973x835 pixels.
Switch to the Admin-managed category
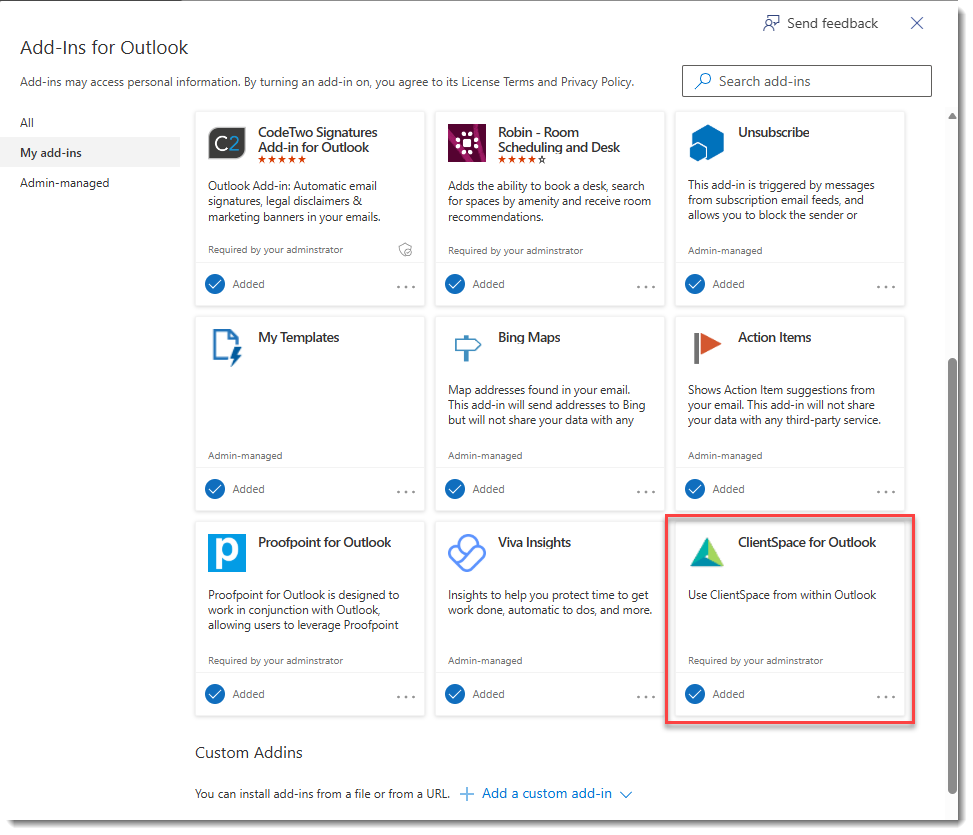(65, 183)
